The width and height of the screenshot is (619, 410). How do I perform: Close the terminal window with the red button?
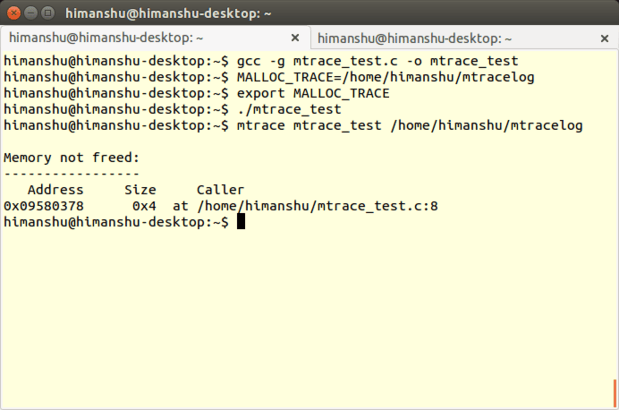tap(13, 14)
